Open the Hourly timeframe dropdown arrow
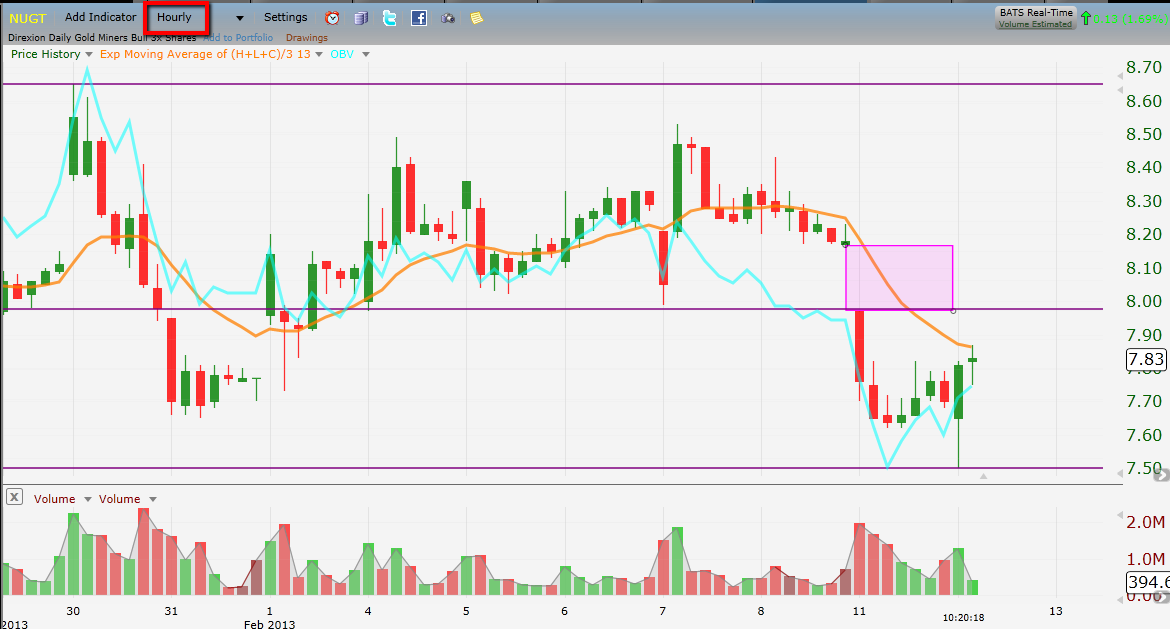The width and height of the screenshot is (1170, 629). (x=240, y=18)
